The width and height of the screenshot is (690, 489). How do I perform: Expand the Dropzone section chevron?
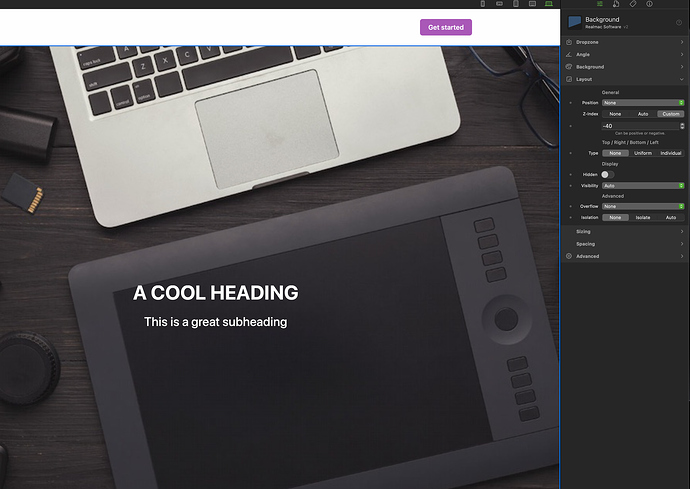682,42
